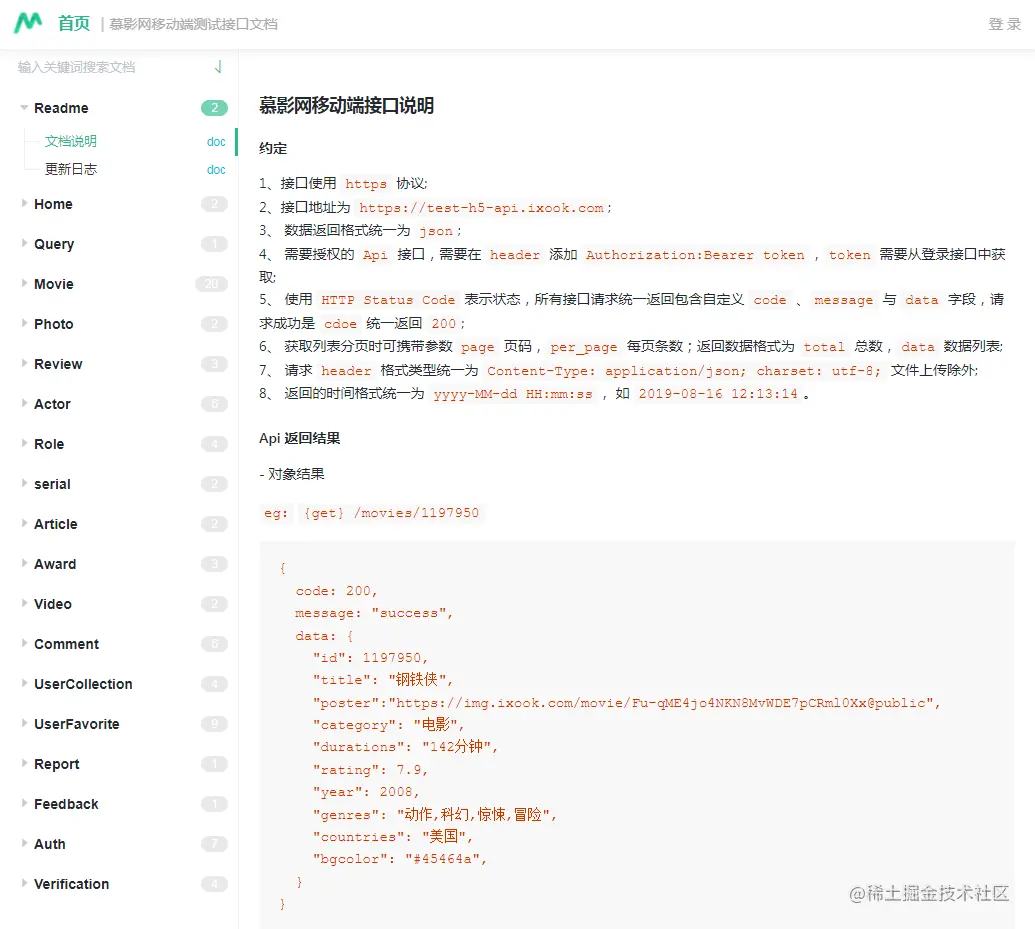Click the poster URL string in JSON
This screenshot has width=1035, height=929.
pyautogui.click(x=664, y=703)
